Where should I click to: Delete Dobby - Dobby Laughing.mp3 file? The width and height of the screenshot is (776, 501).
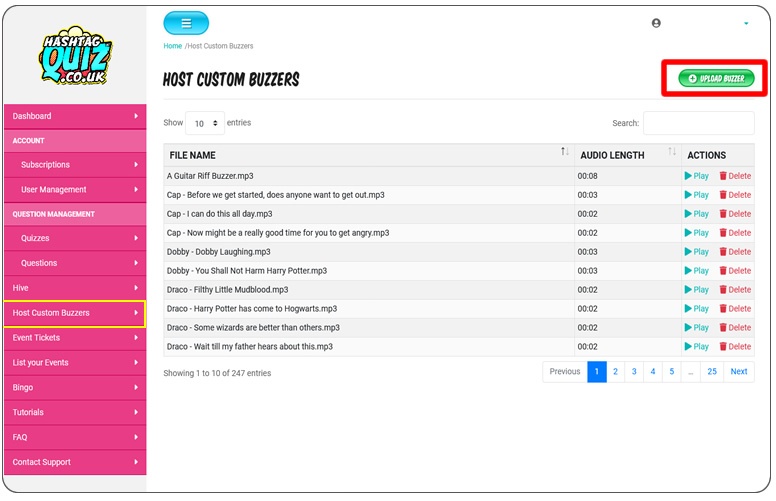tap(735, 252)
